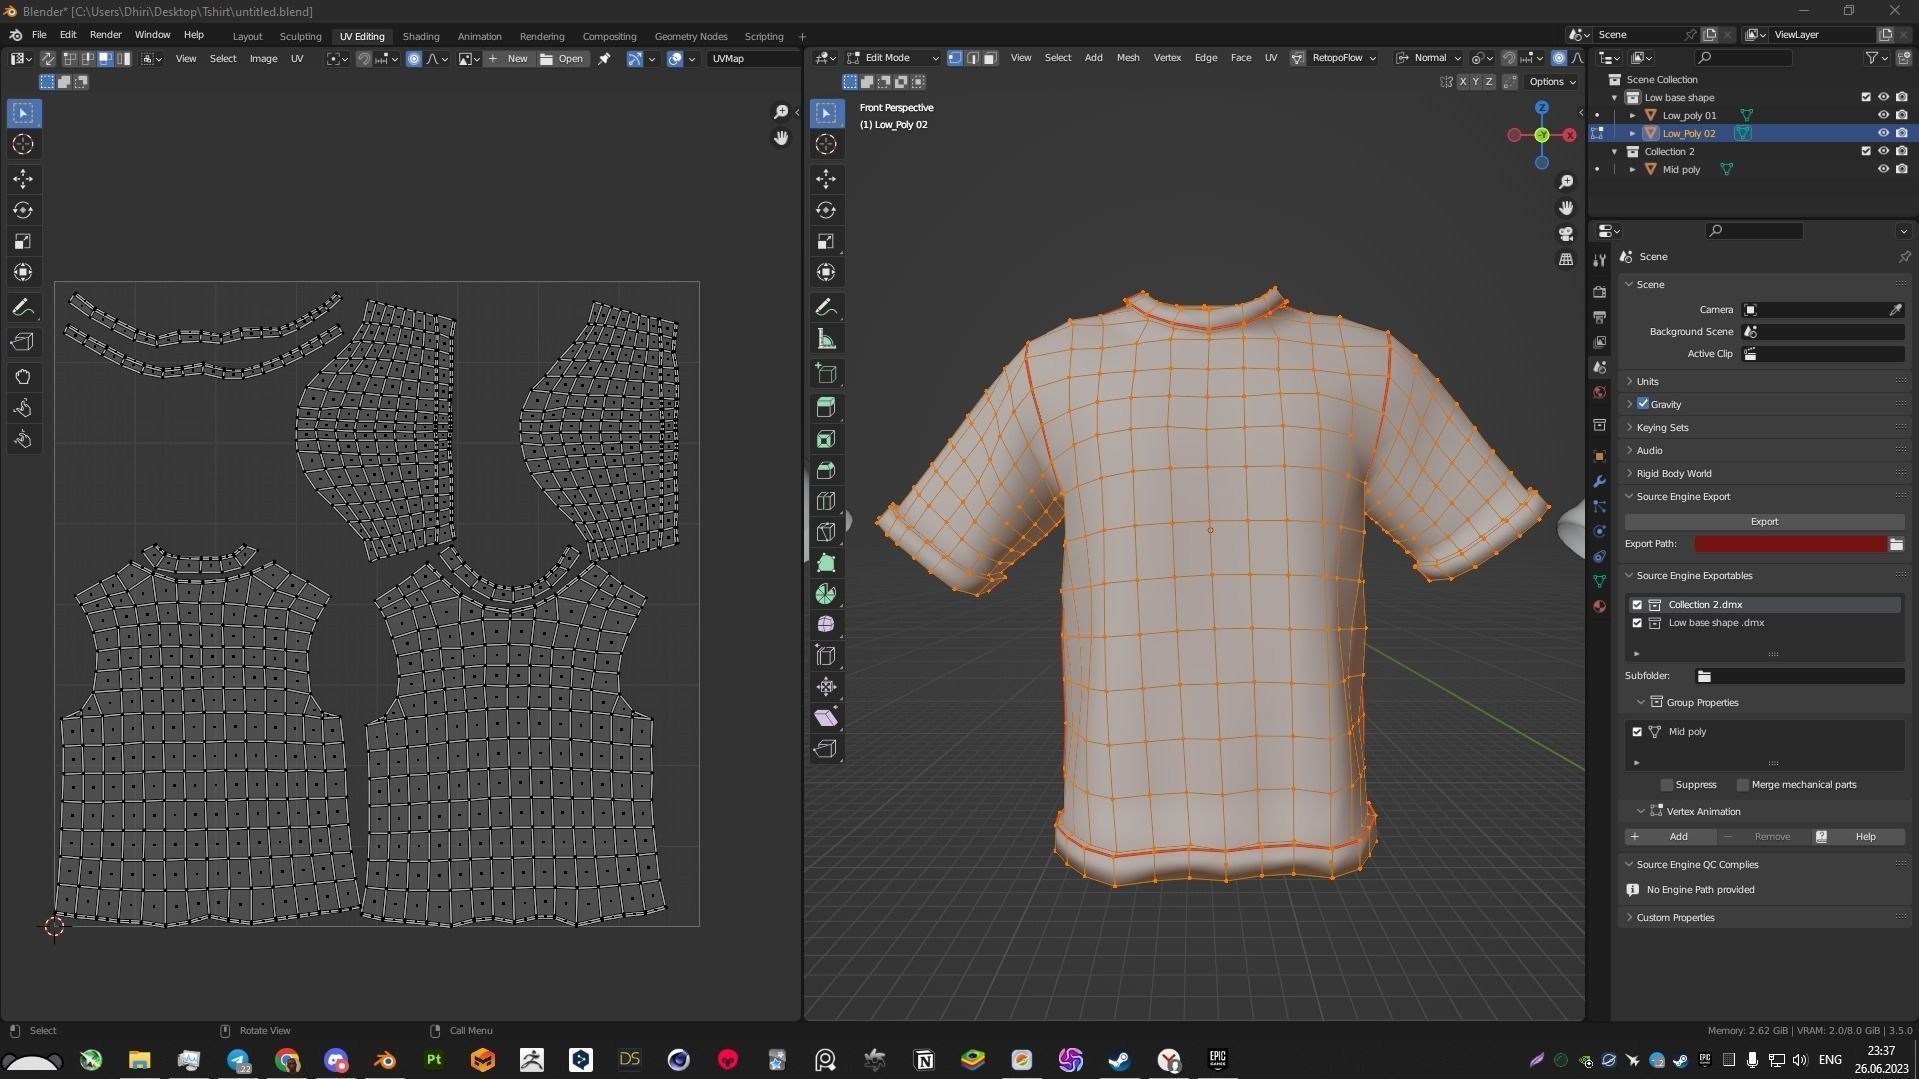Activate the Annotate tool in the 3D viewport
This screenshot has width=1919, height=1079.
(x=826, y=307)
